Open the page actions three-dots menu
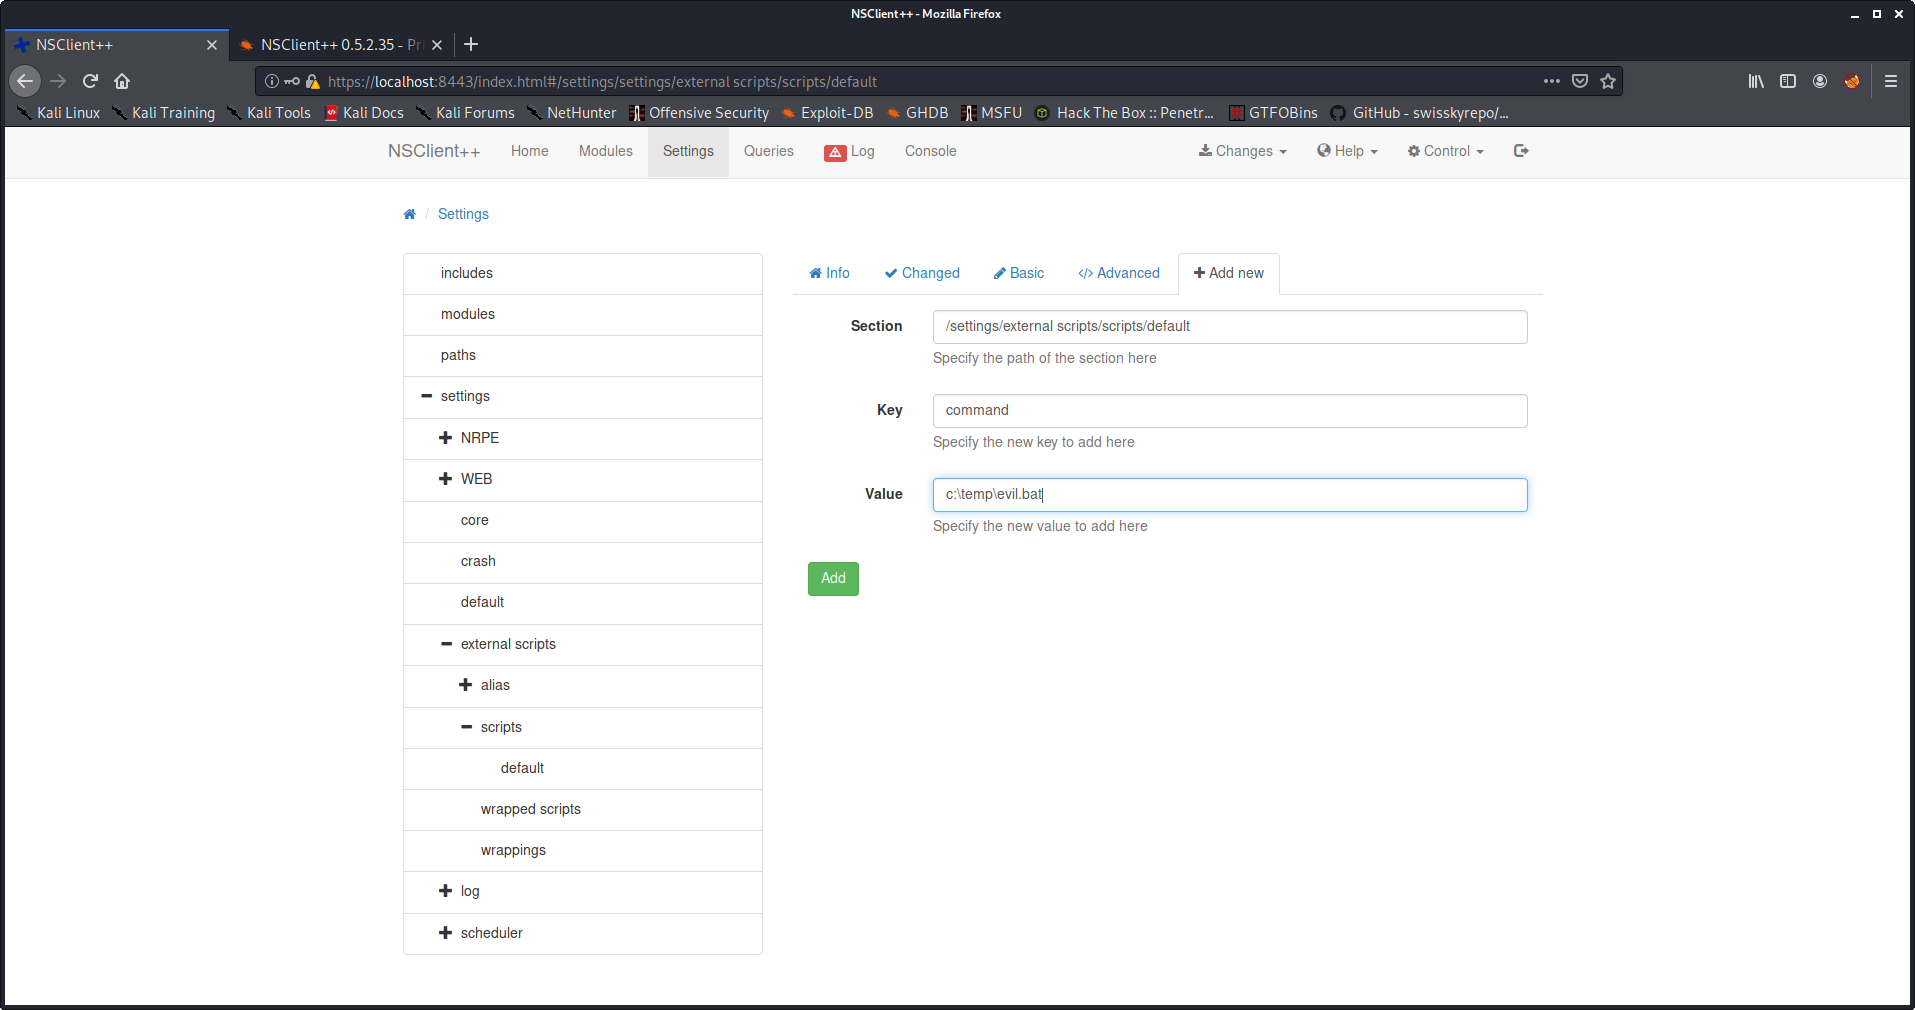The height and width of the screenshot is (1010, 1915). click(x=1552, y=81)
